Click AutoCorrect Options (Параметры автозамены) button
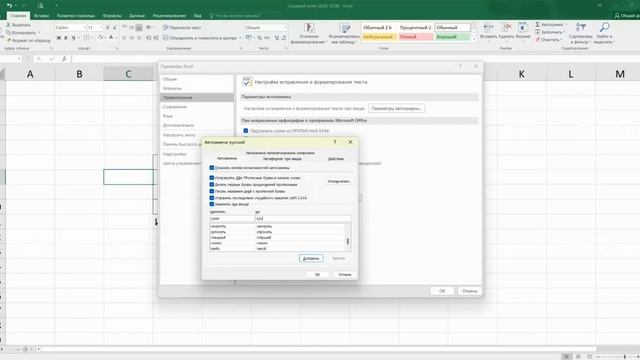The image size is (640, 360). click(396, 109)
